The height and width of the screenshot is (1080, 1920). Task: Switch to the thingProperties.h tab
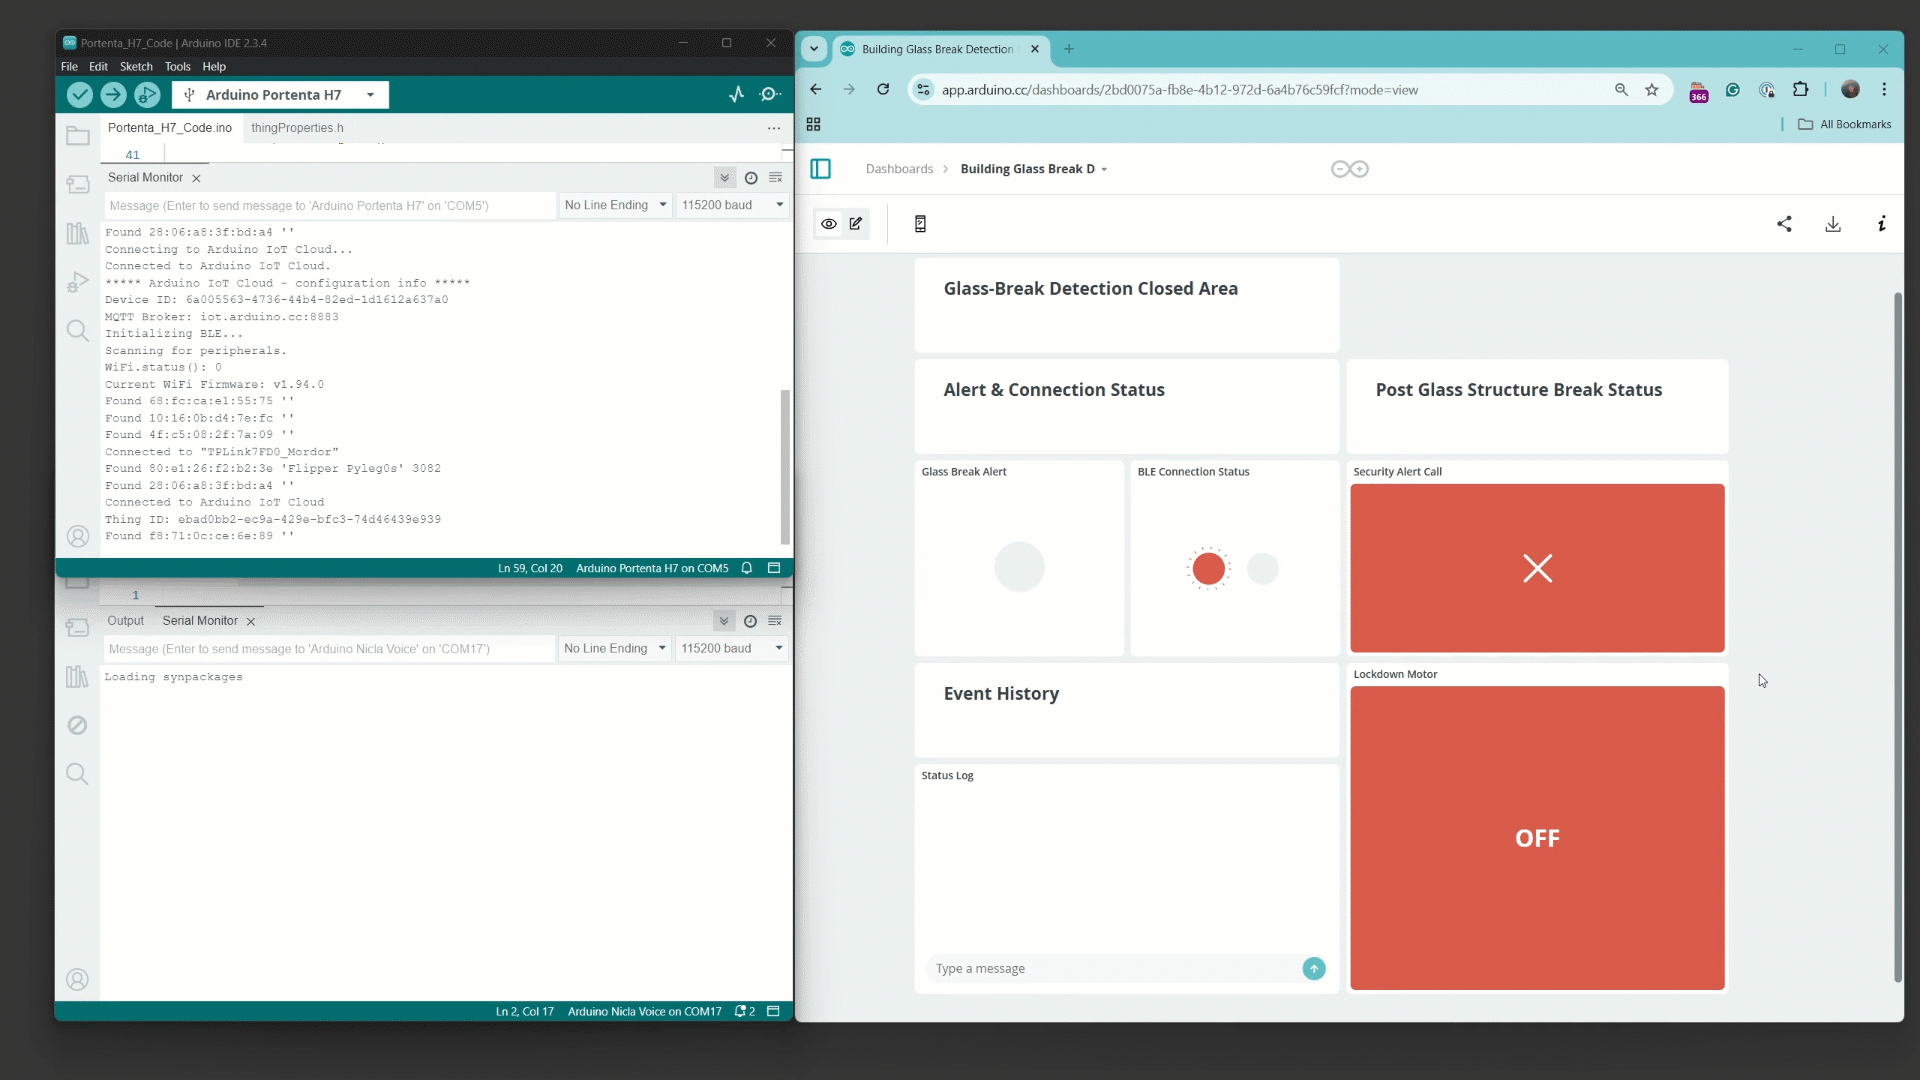point(297,128)
